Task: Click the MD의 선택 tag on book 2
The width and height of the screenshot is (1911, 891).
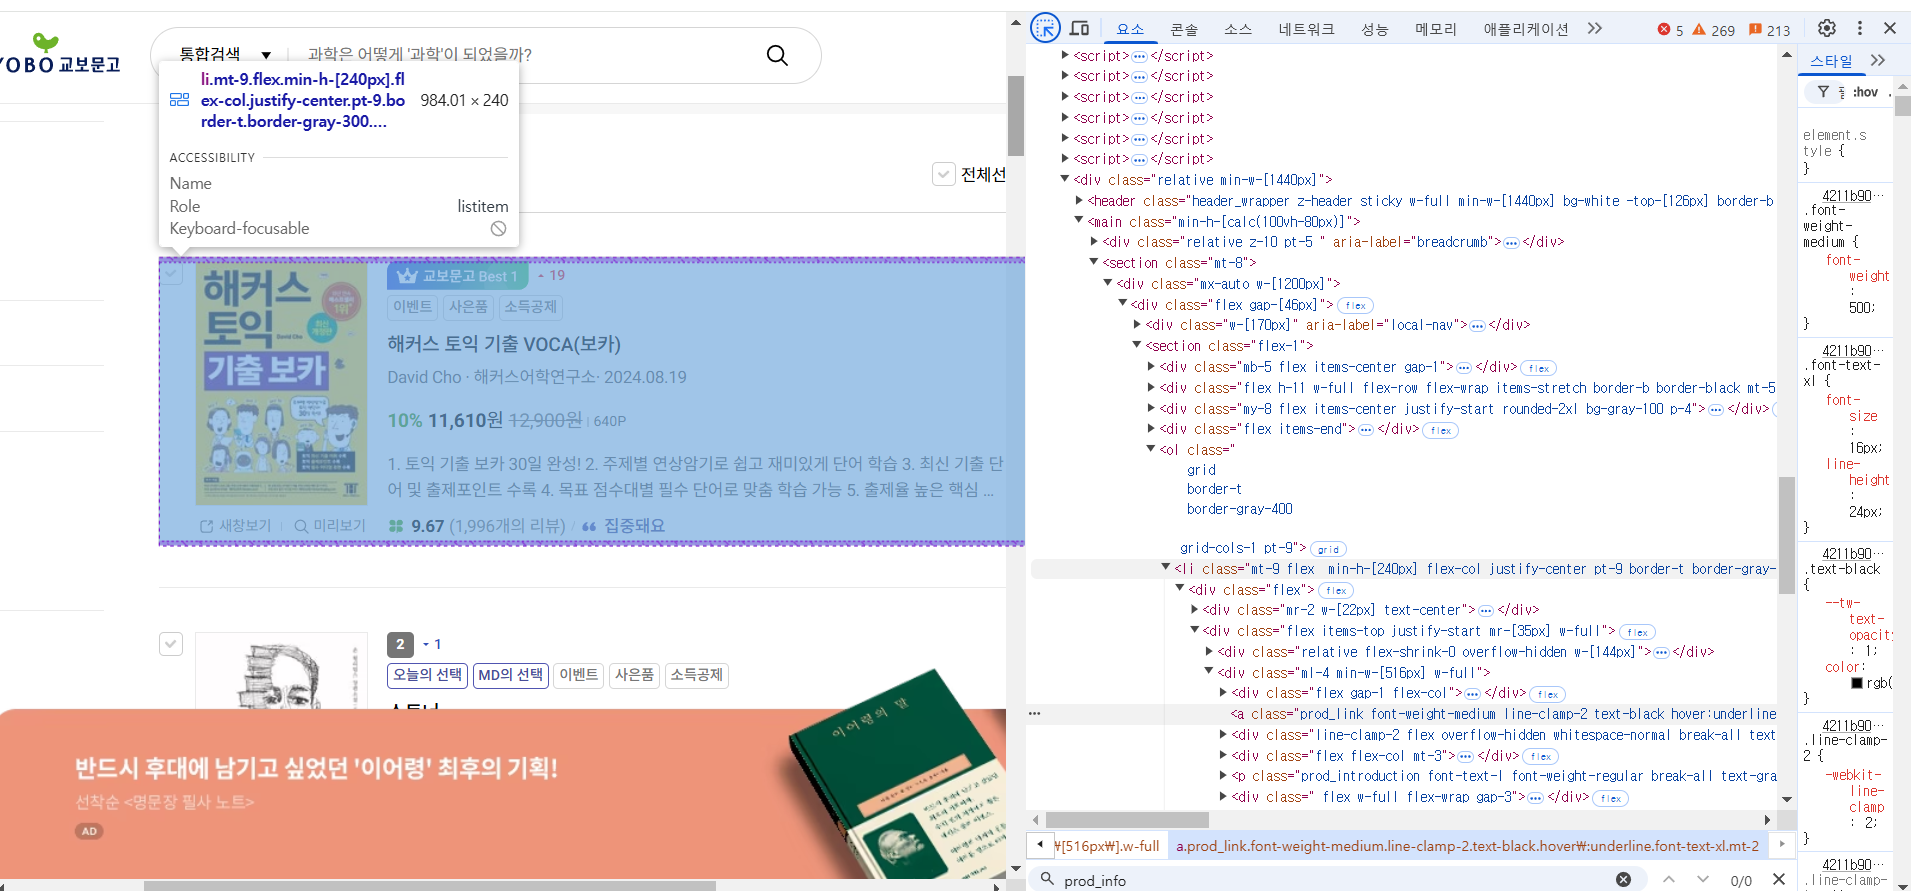Action: point(510,675)
